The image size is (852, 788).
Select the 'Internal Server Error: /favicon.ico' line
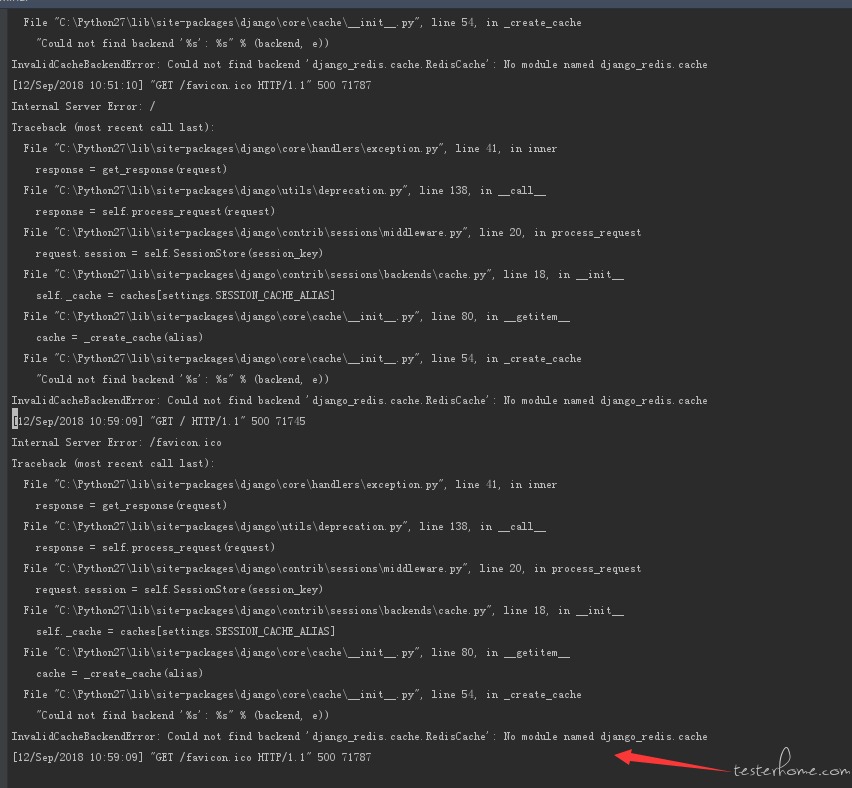pyautogui.click(x=116, y=442)
